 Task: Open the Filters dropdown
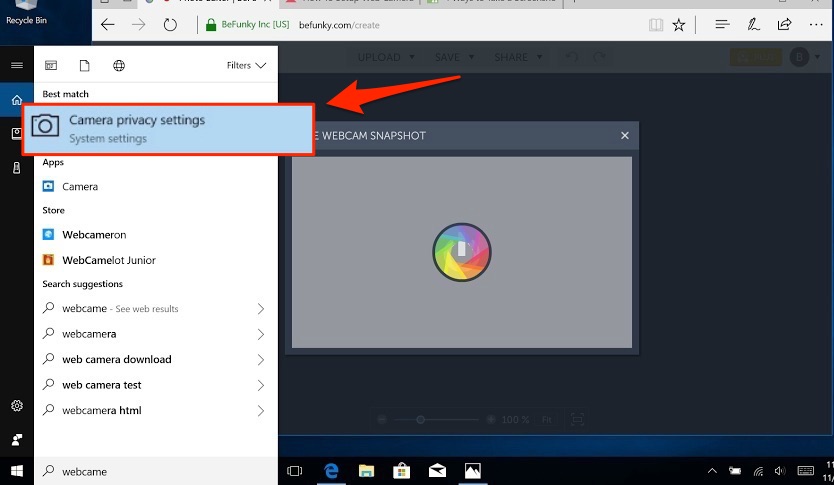pos(246,65)
